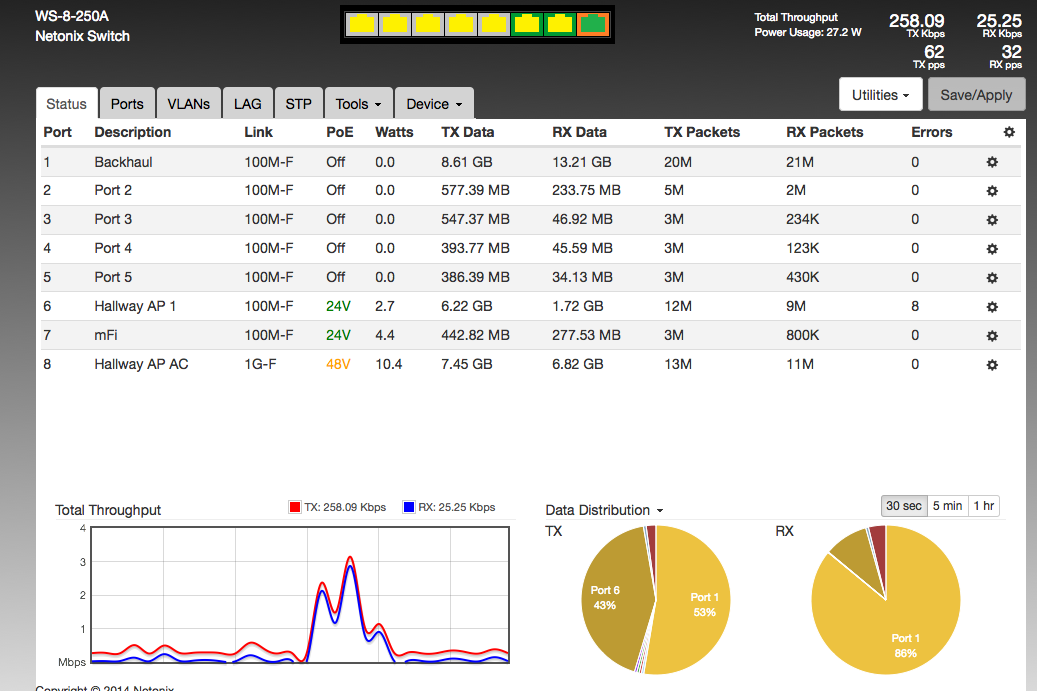This screenshot has height=691, width=1037.
Task: Click the orange port 8 icon in header
Action: 593,24
